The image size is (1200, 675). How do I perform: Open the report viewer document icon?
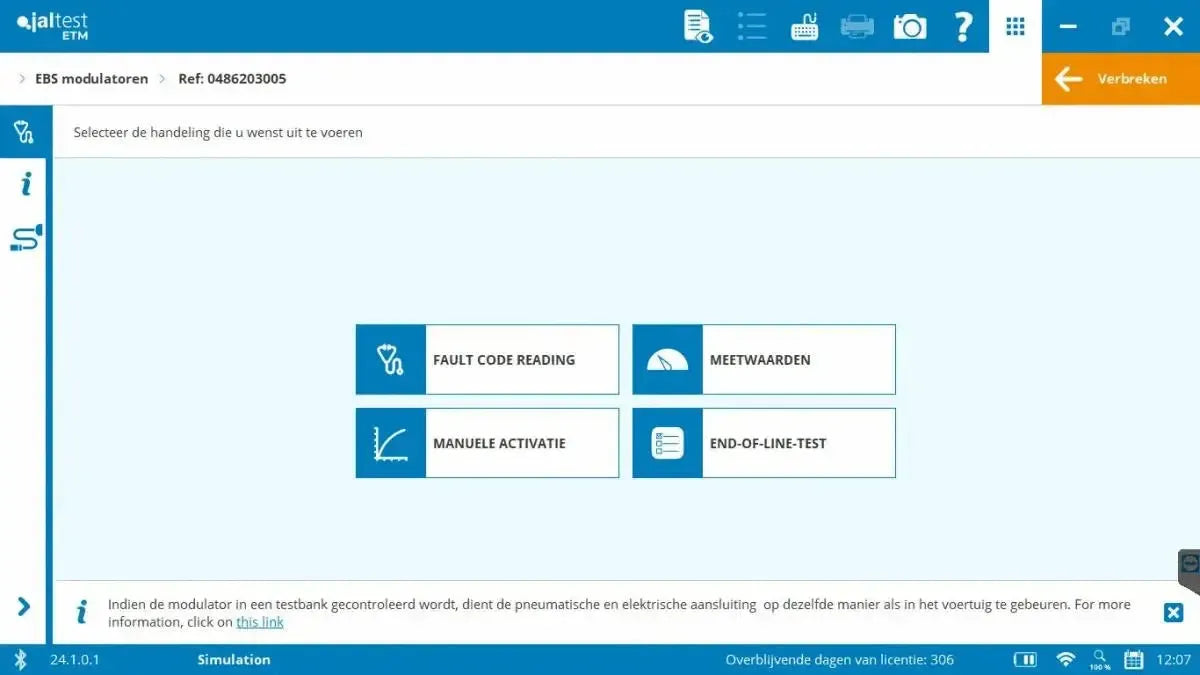698,26
